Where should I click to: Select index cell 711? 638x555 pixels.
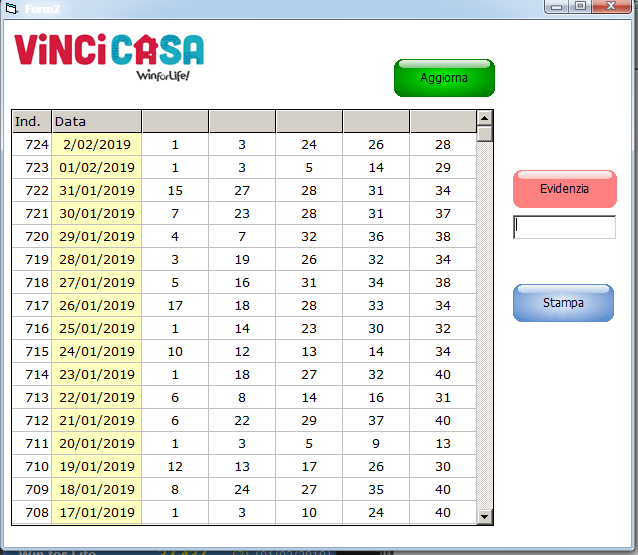(32, 444)
